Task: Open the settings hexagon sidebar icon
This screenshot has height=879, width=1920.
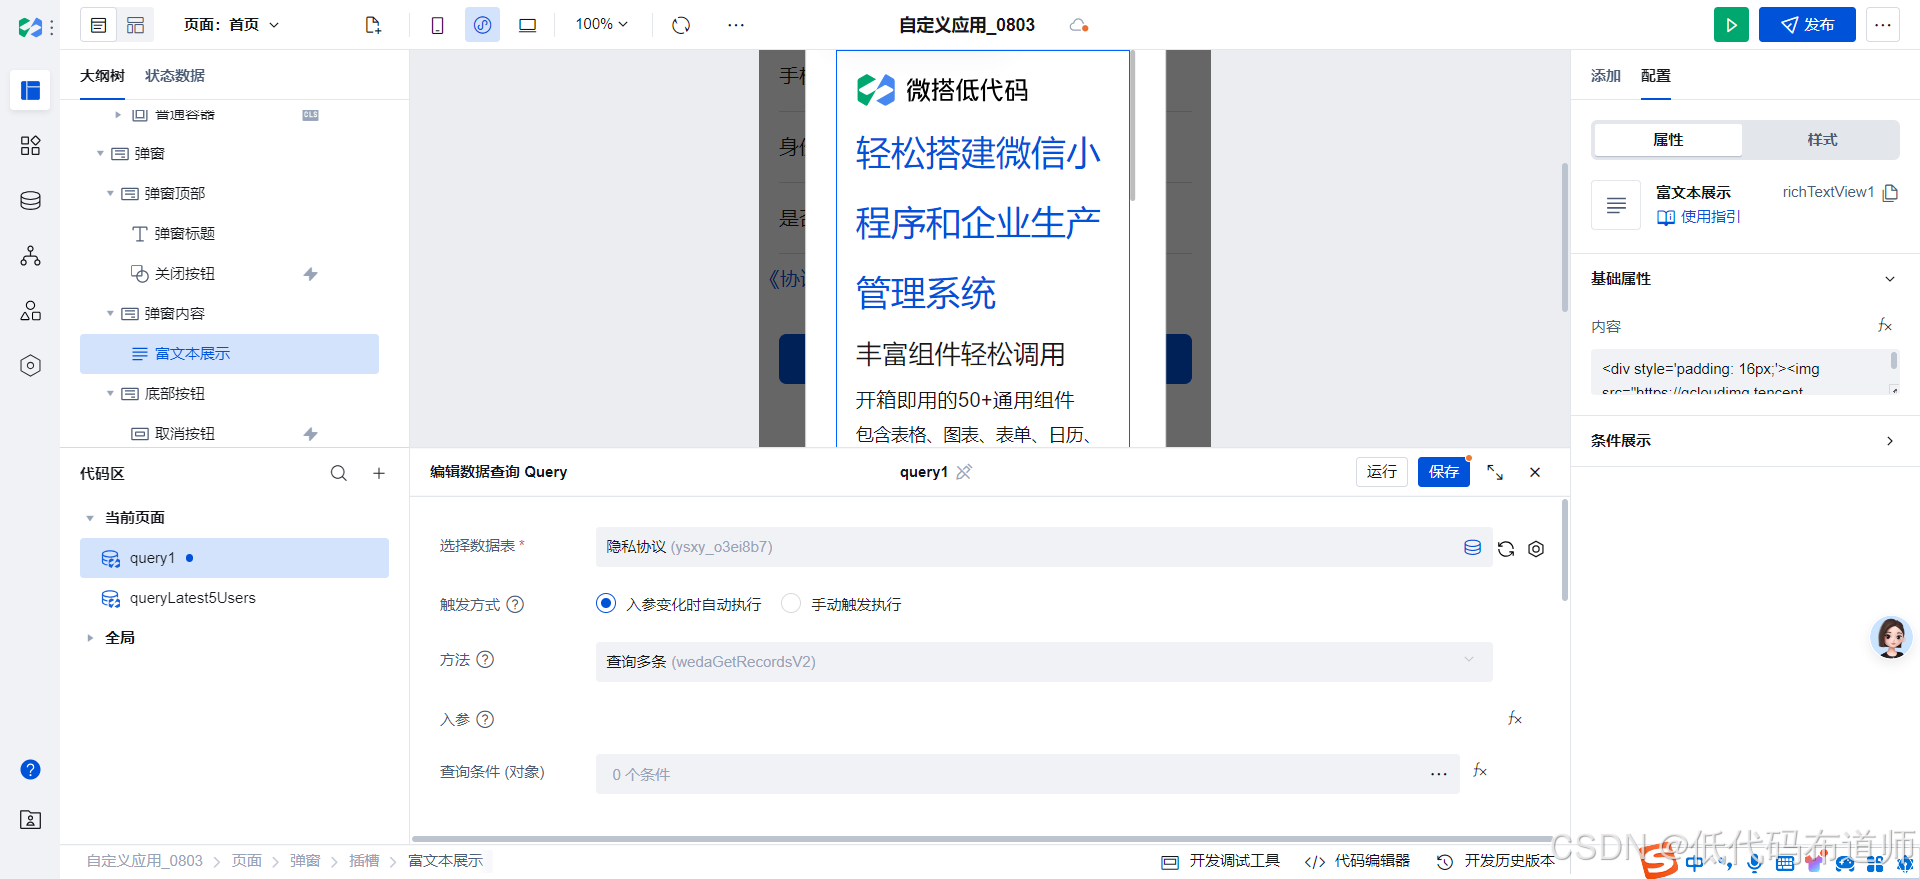Action: coord(30,366)
